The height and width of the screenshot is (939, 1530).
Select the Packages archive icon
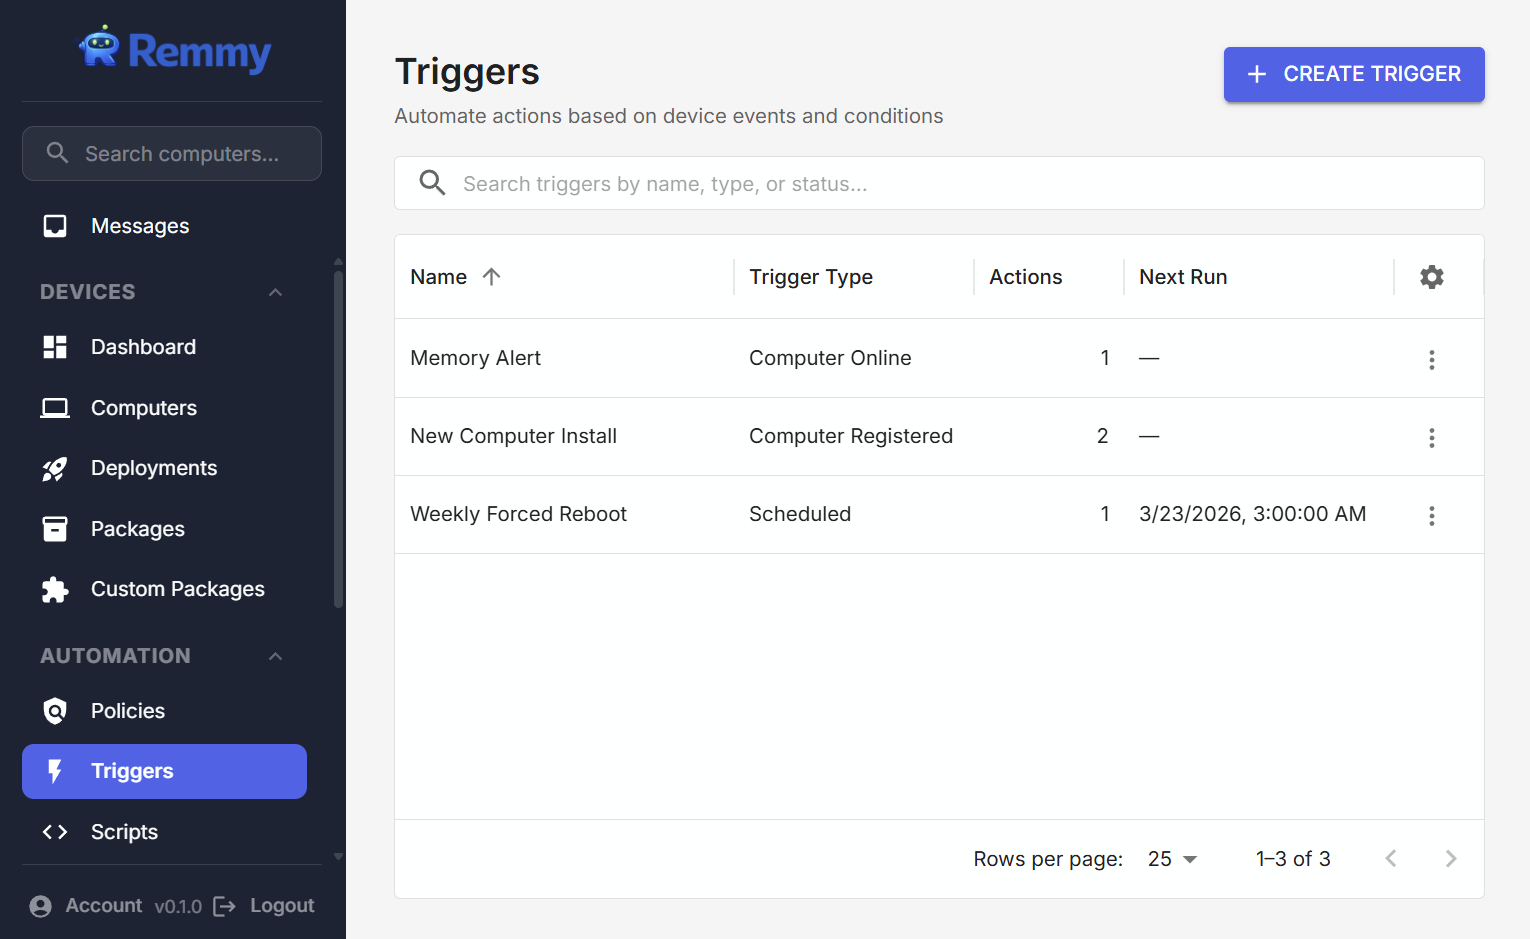(x=54, y=528)
